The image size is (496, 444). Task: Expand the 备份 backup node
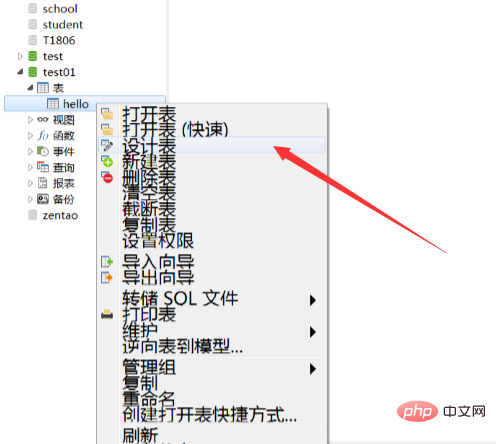click(x=30, y=199)
